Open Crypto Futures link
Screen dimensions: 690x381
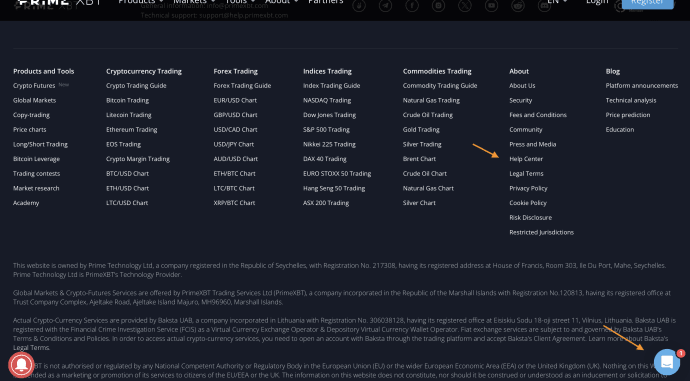[x=34, y=86]
